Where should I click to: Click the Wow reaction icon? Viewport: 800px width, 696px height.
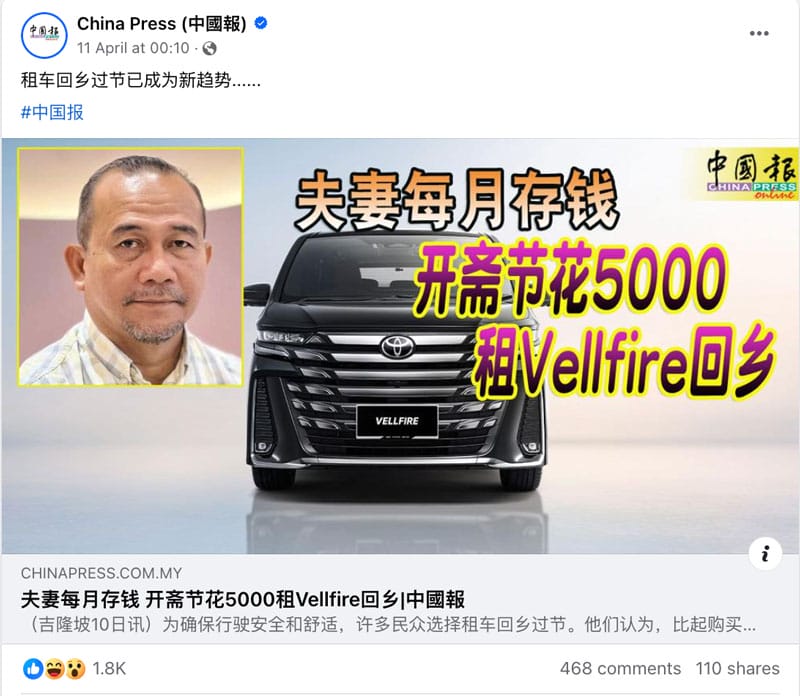tap(75, 668)
